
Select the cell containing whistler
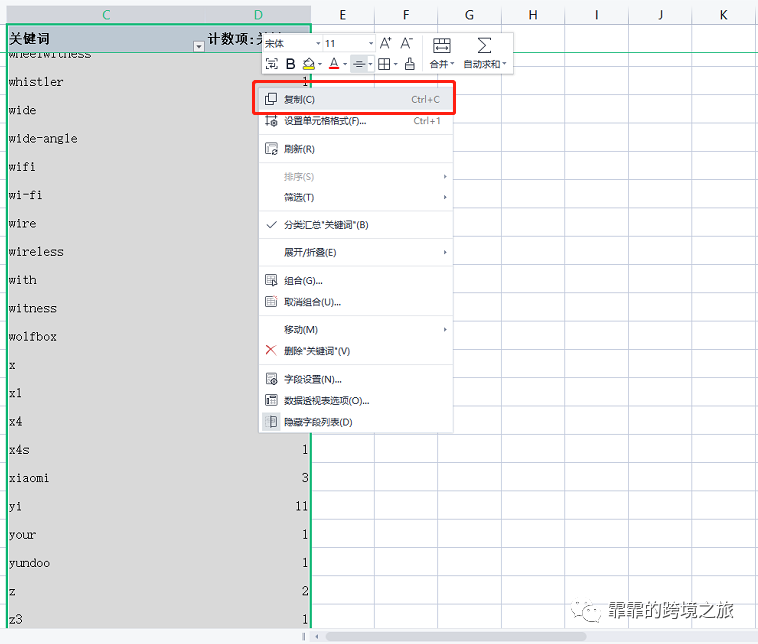click(x=106, y=82)
